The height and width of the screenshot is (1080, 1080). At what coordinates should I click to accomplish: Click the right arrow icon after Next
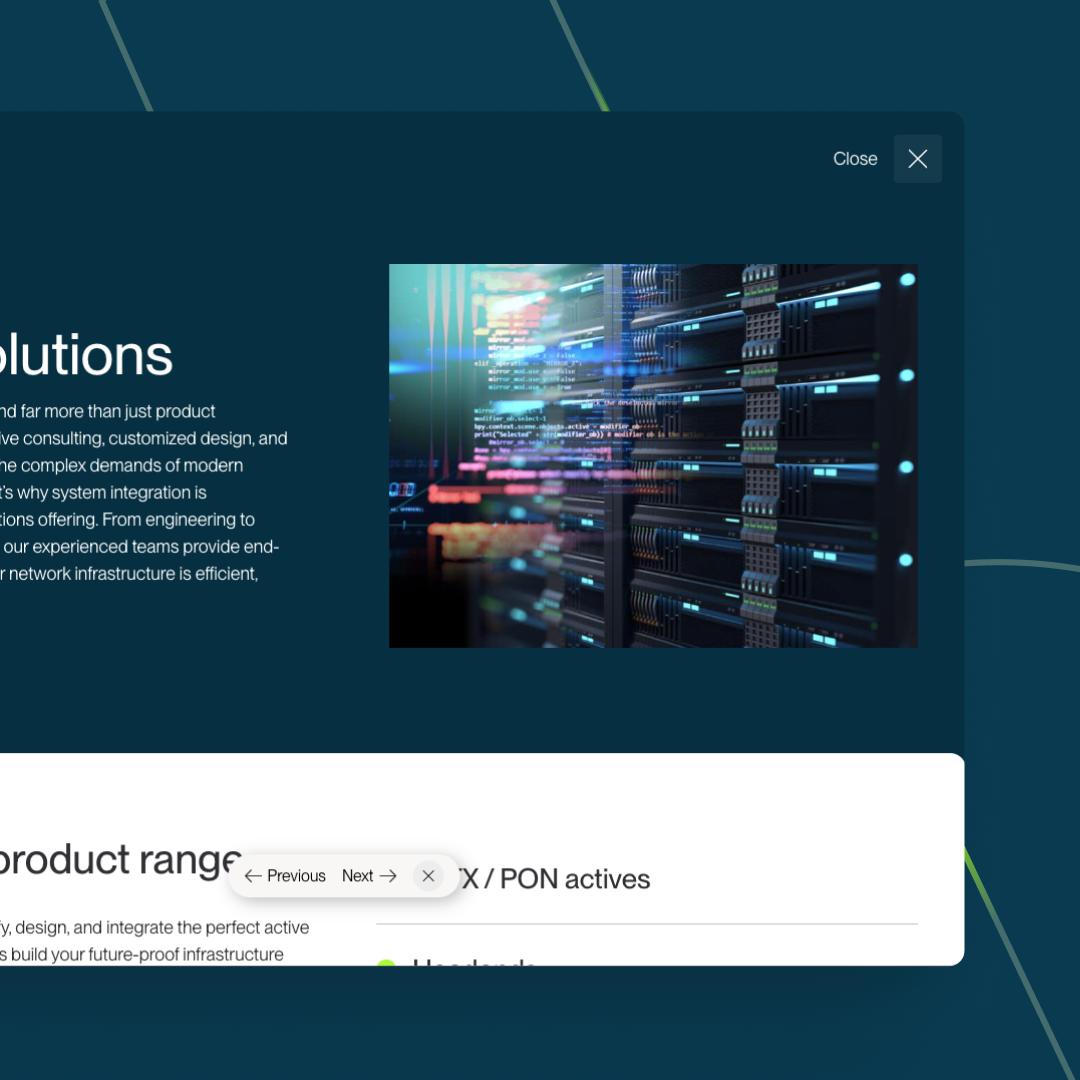(x=389, y=876)
